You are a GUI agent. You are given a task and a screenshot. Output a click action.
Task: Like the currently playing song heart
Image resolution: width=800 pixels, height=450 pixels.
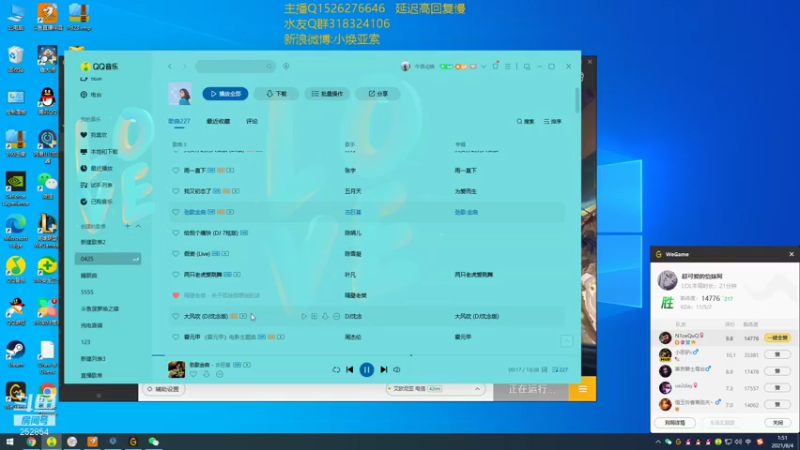point(193,374)
